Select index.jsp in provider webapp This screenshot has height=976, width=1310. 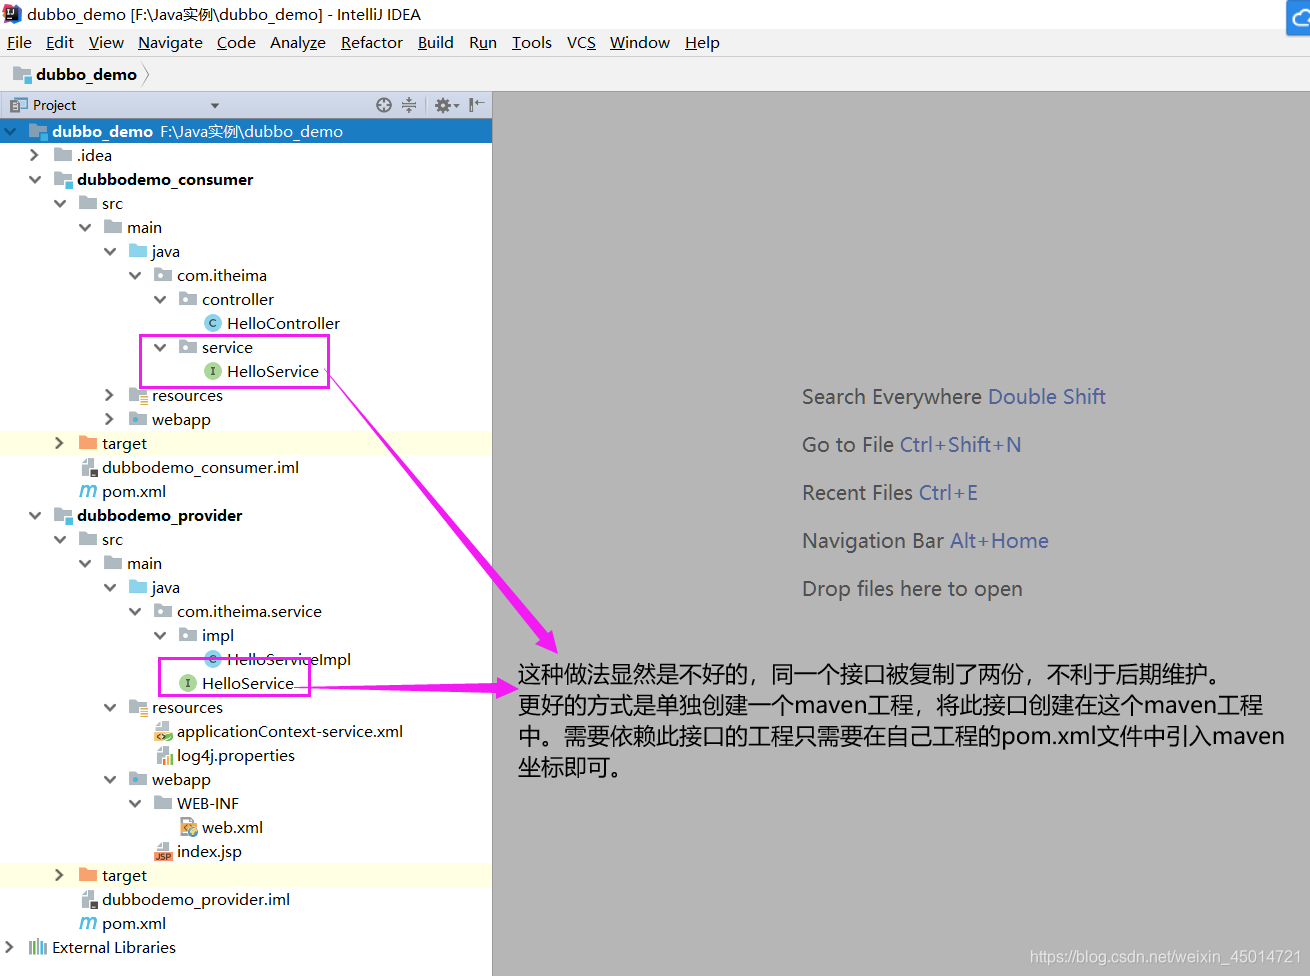[209, 851]
